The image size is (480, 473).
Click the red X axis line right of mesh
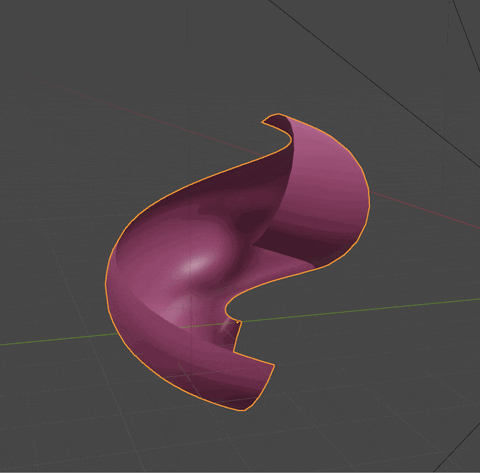click(x=423, y=210)
